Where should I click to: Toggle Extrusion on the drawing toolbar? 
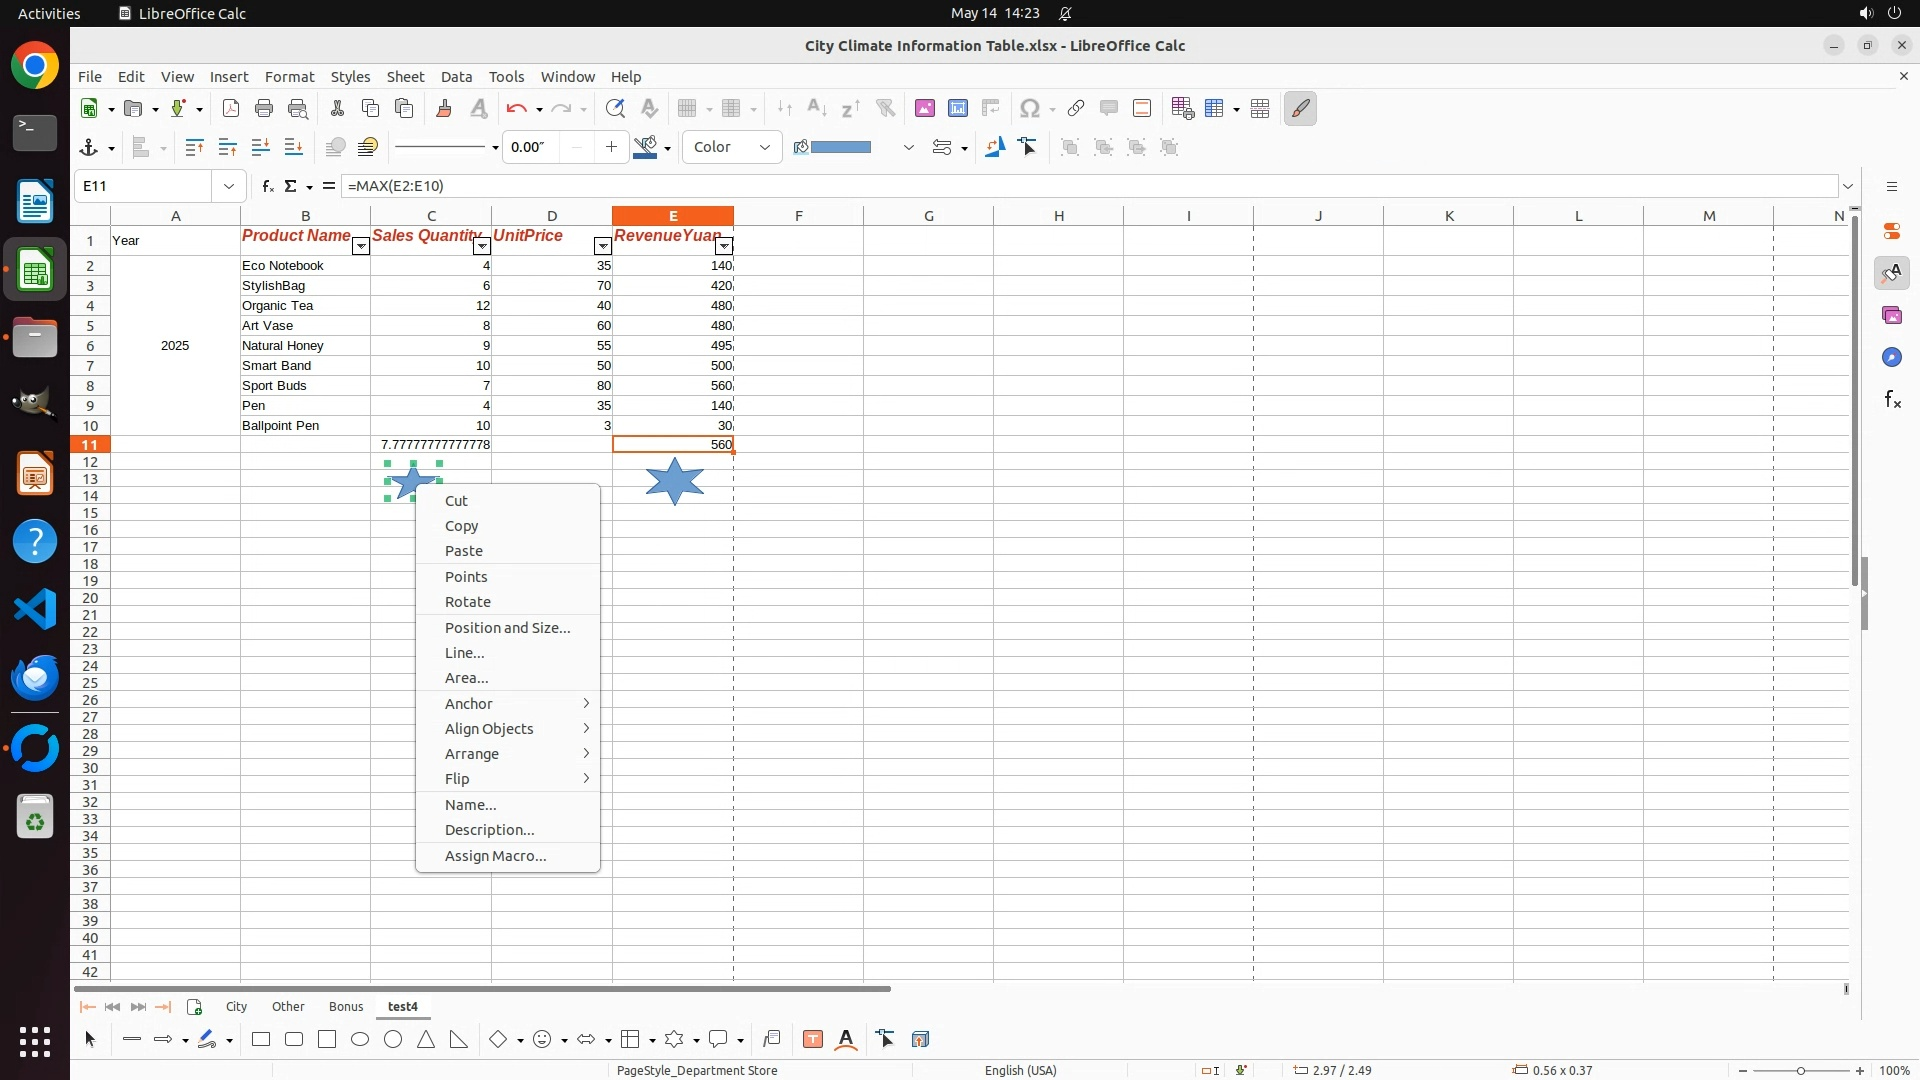[x=920, y=1040]
